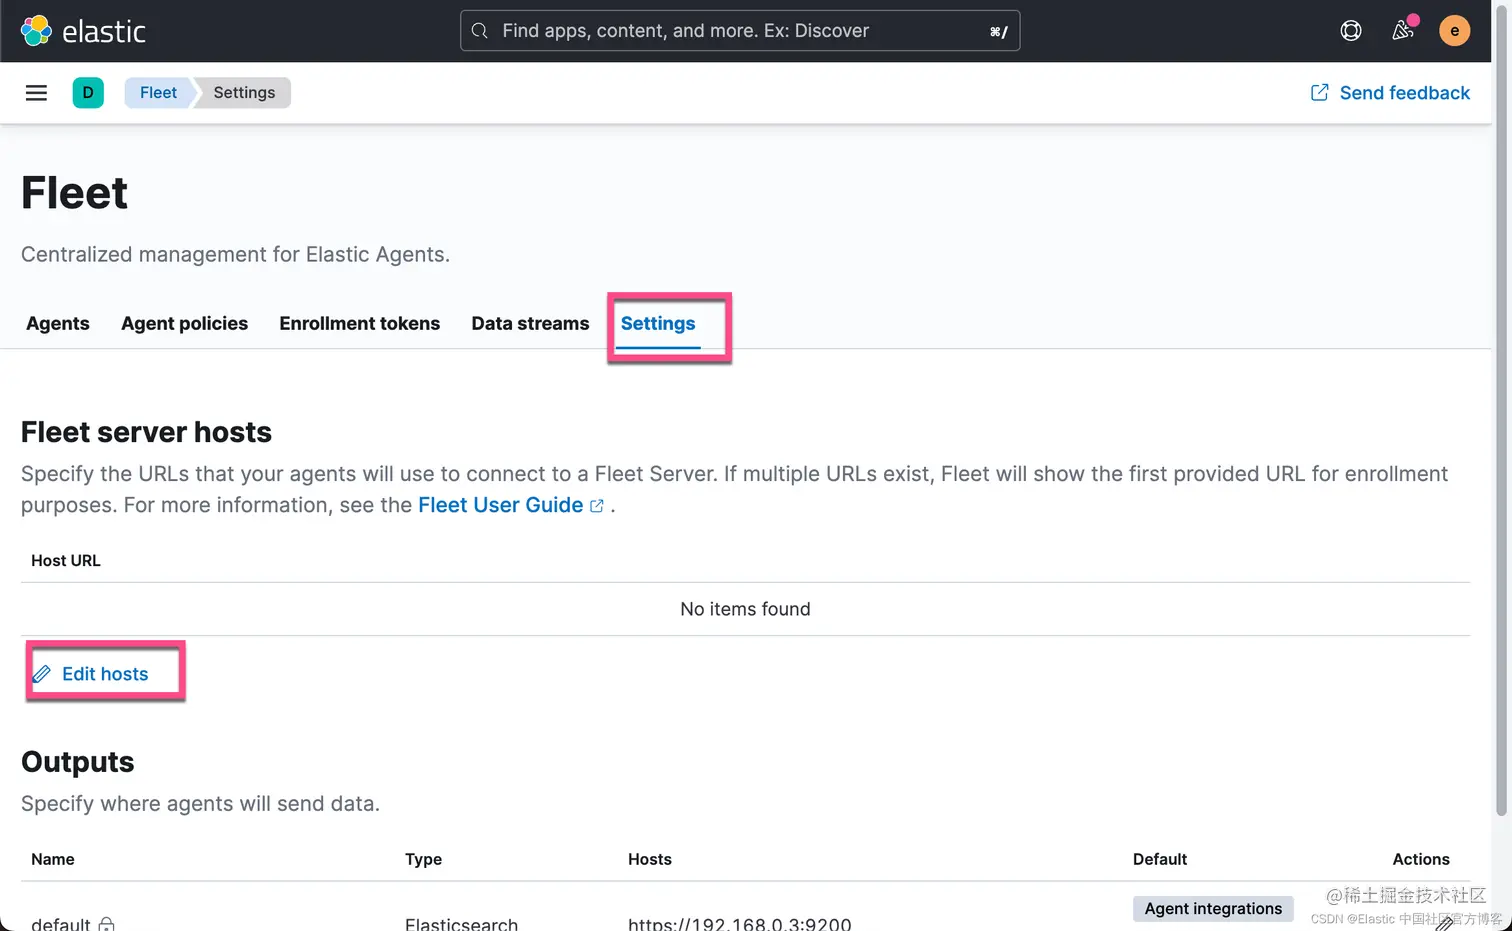
Task: Select the Data streams tab
Action: click(530, 323)
